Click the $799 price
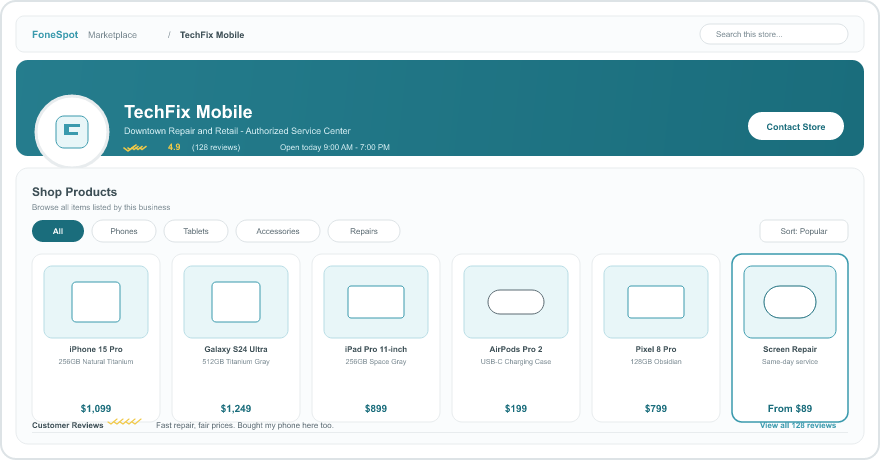This screenshot has width=880, height=460. (x=656, y=408)
